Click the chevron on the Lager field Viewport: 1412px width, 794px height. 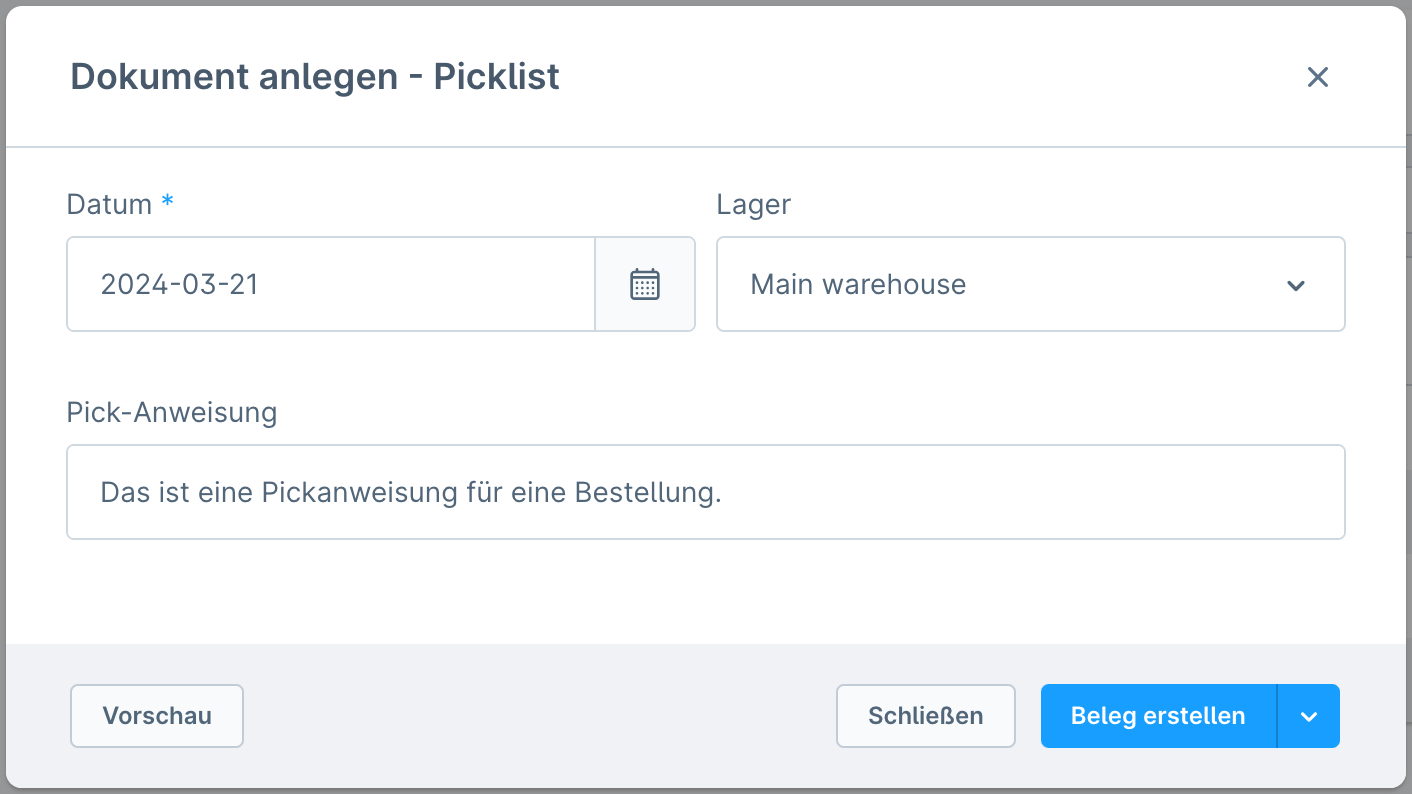(x=1296, y=285)
